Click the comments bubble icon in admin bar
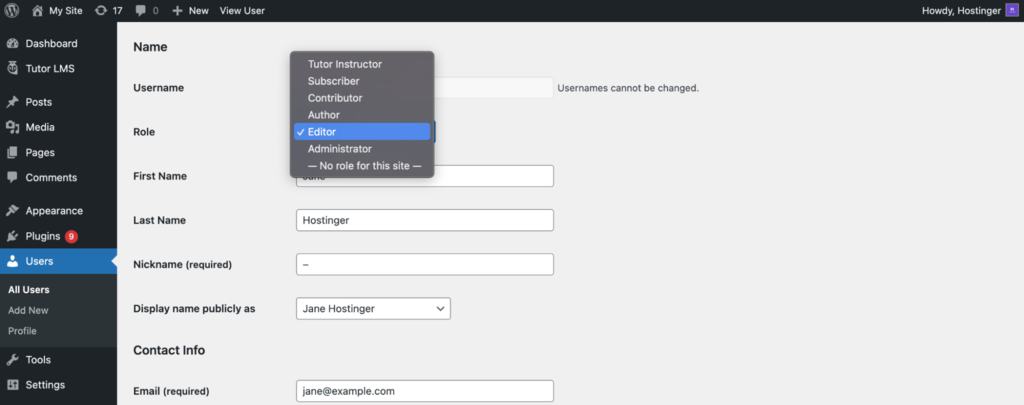 139,10
